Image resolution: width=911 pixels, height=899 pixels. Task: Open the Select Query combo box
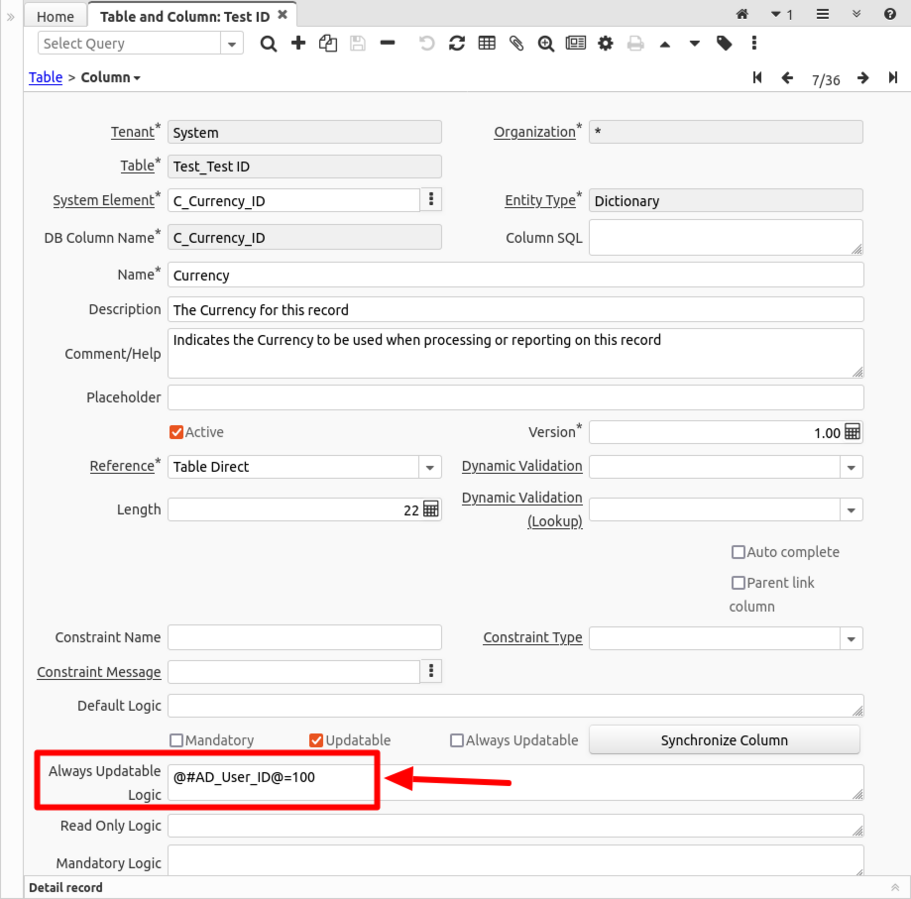click(x=232, y=44)
